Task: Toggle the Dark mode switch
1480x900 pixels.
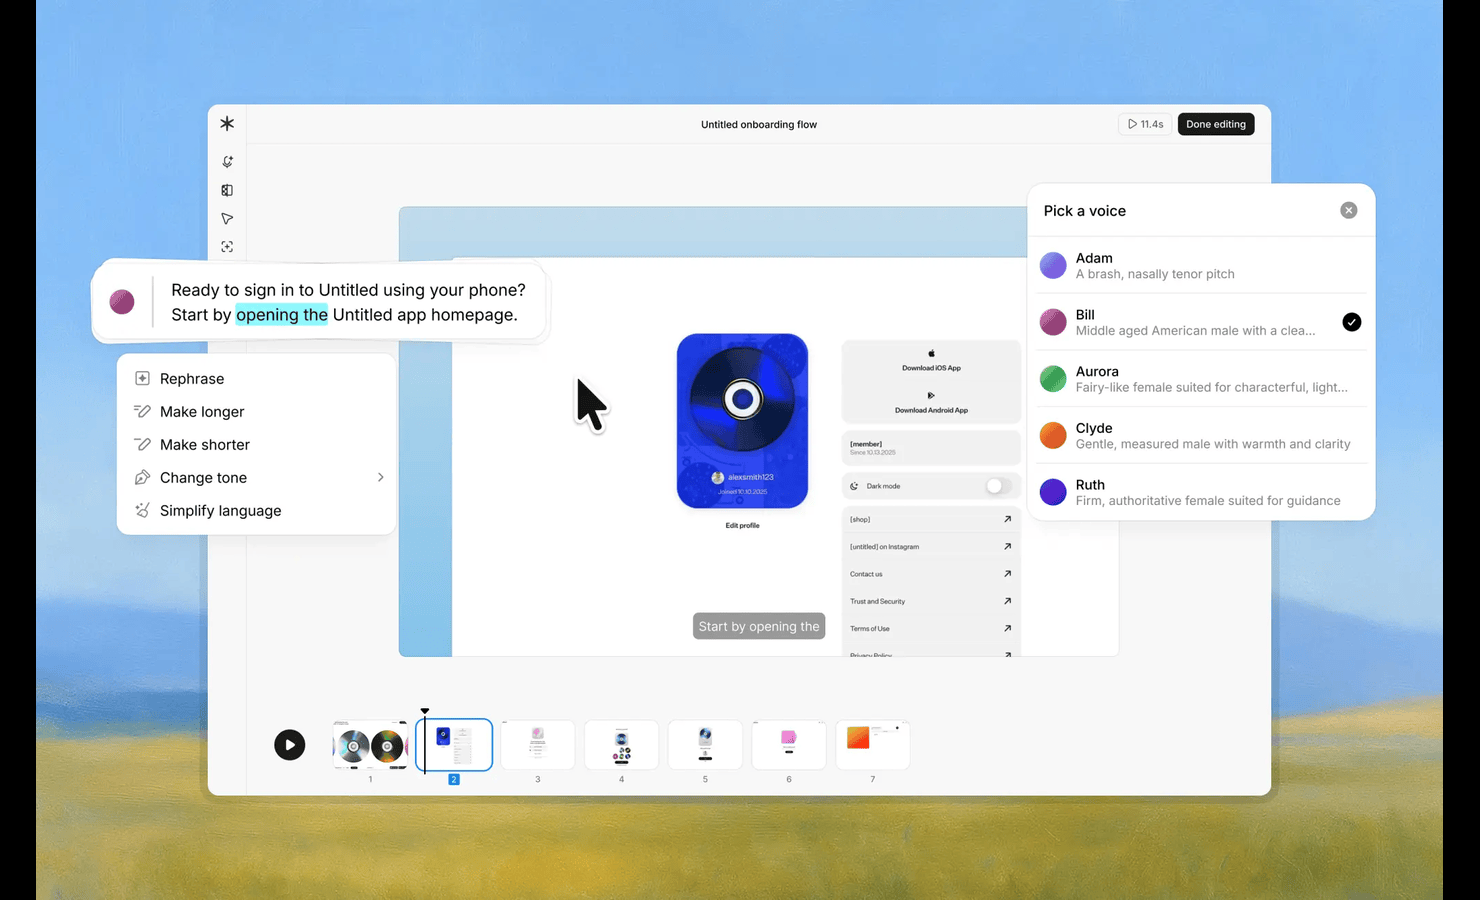Action: coord(997,486)
